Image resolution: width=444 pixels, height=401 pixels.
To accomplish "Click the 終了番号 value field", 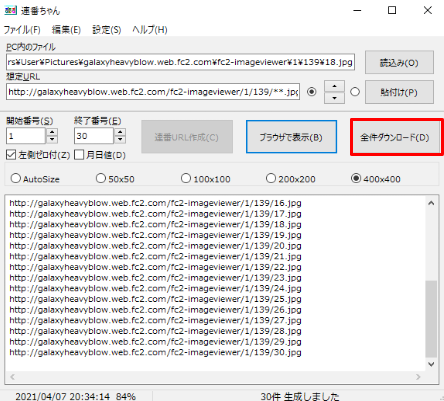I will point(94,136).
